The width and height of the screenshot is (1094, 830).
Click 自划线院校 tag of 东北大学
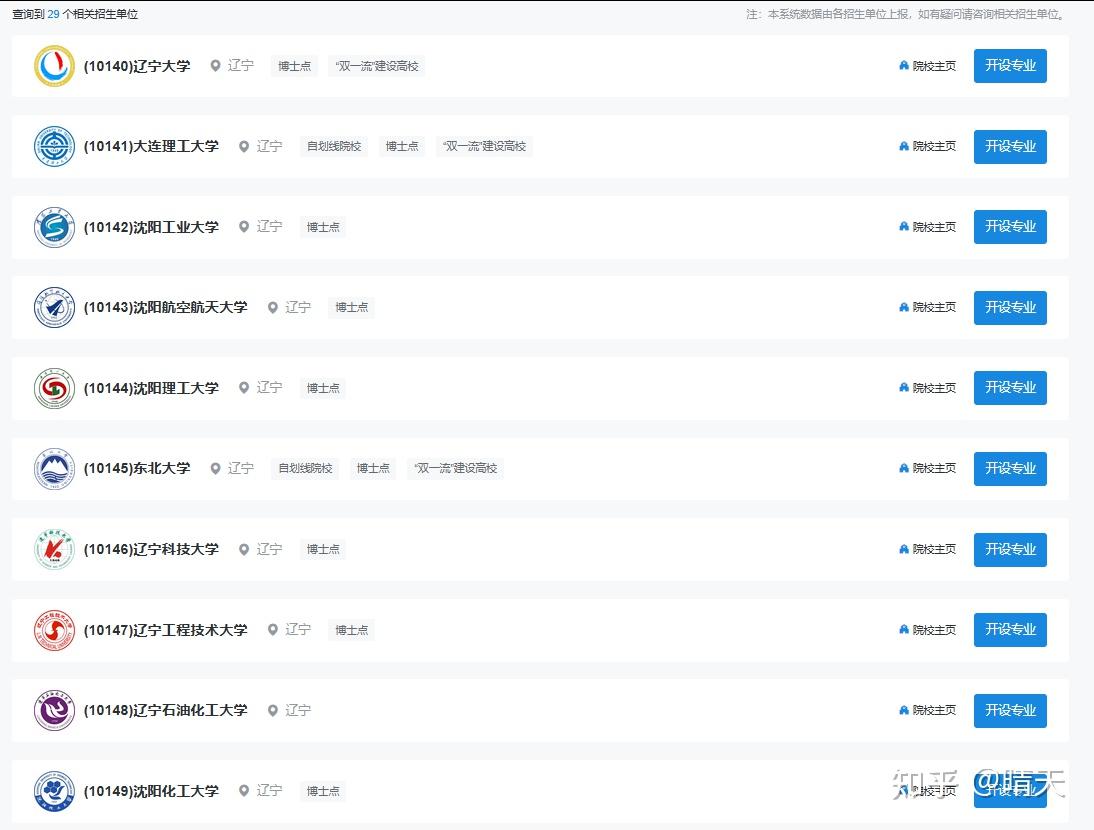click(306, 469)
